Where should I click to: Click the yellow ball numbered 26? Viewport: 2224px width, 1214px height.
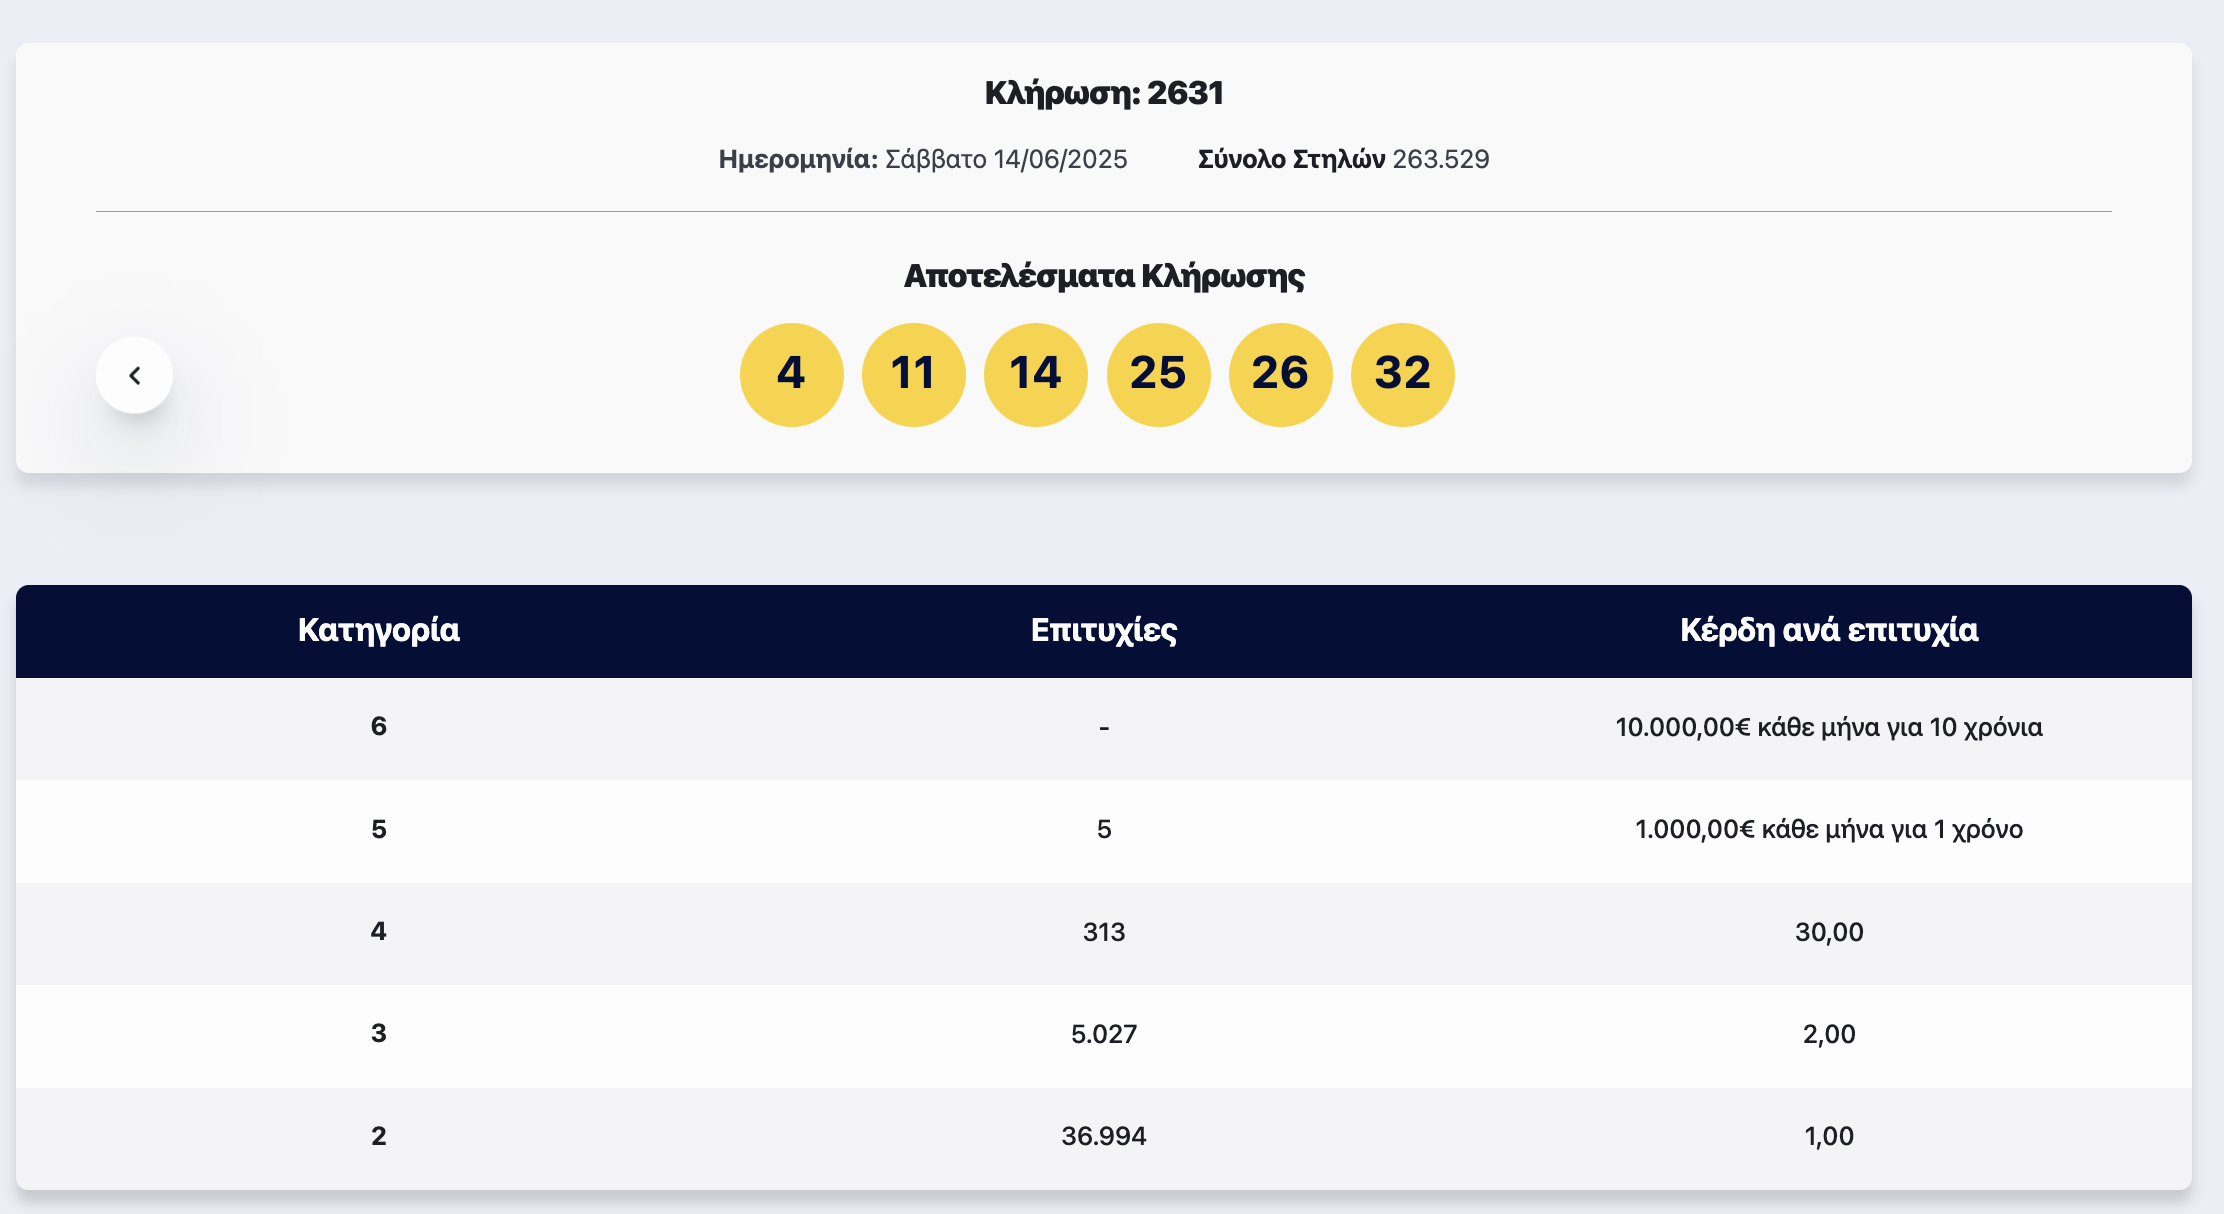click(1280, 374)
